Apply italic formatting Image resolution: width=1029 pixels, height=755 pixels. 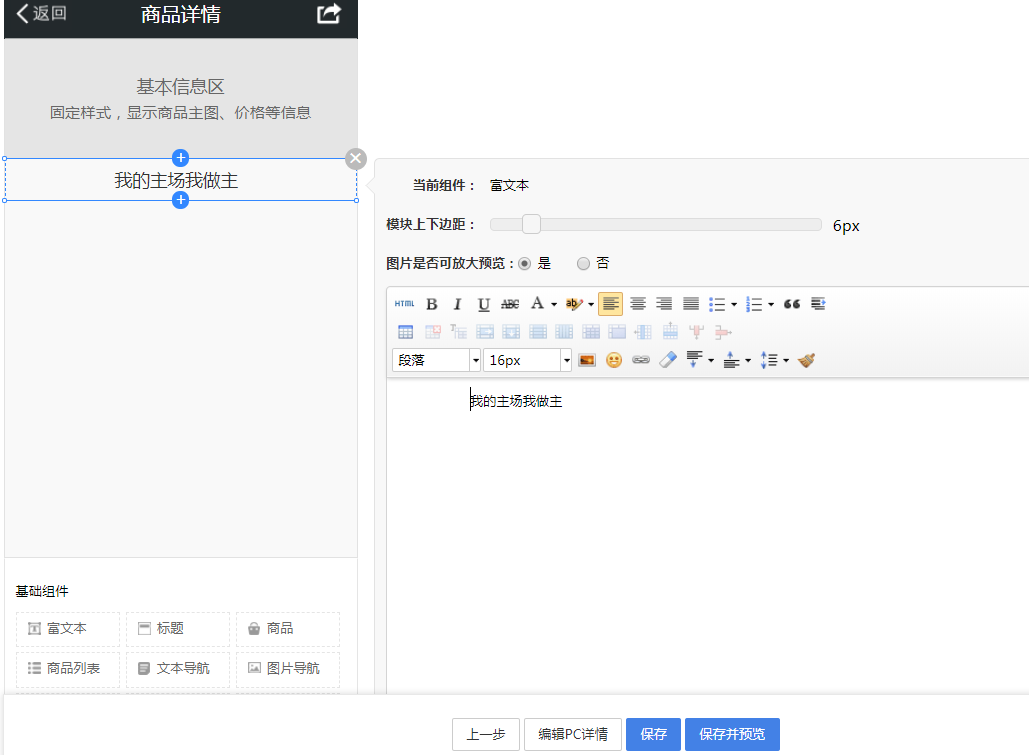coord(458,304)
